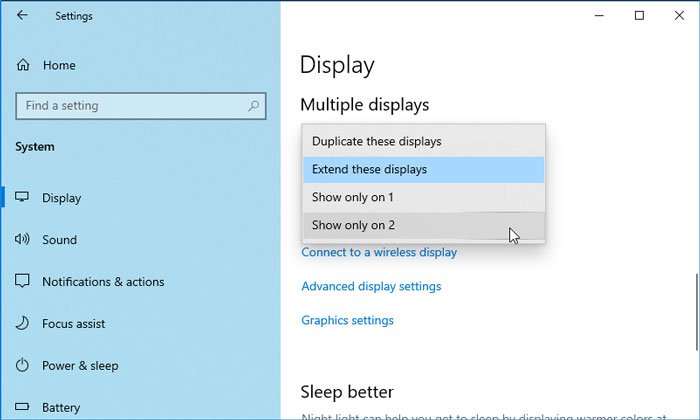Screen dimensions: 700x420
Task: Click the Notifications speech bubble icon
Action: [22, 281]
